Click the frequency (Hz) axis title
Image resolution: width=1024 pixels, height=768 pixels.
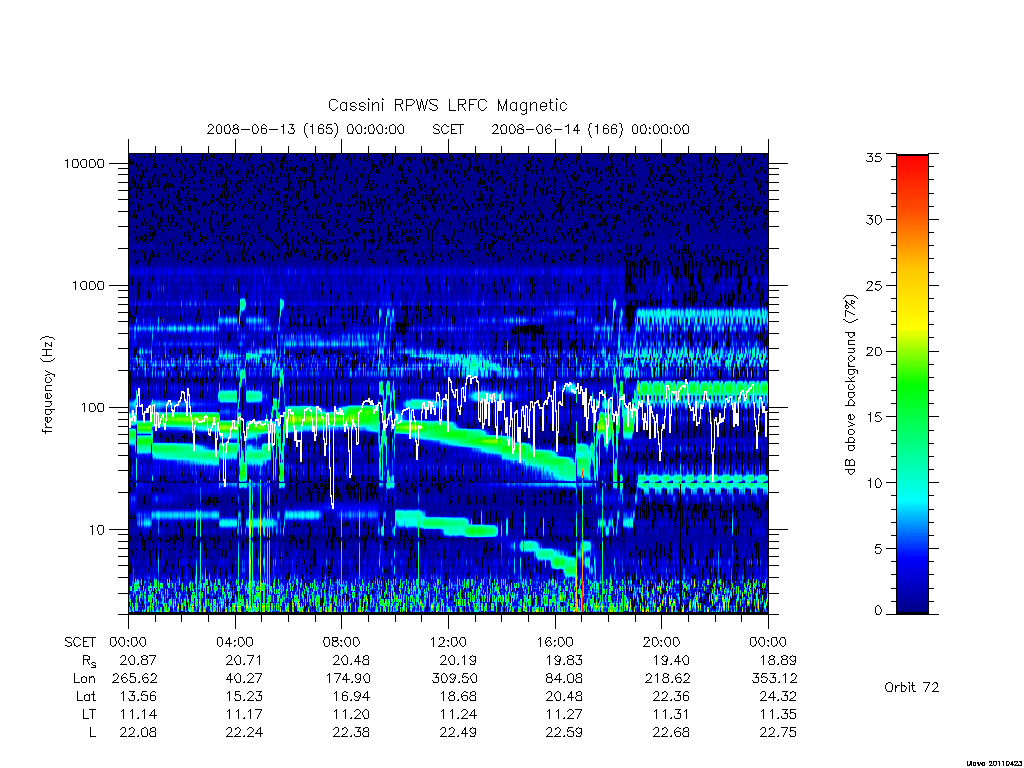pos(47,385)
